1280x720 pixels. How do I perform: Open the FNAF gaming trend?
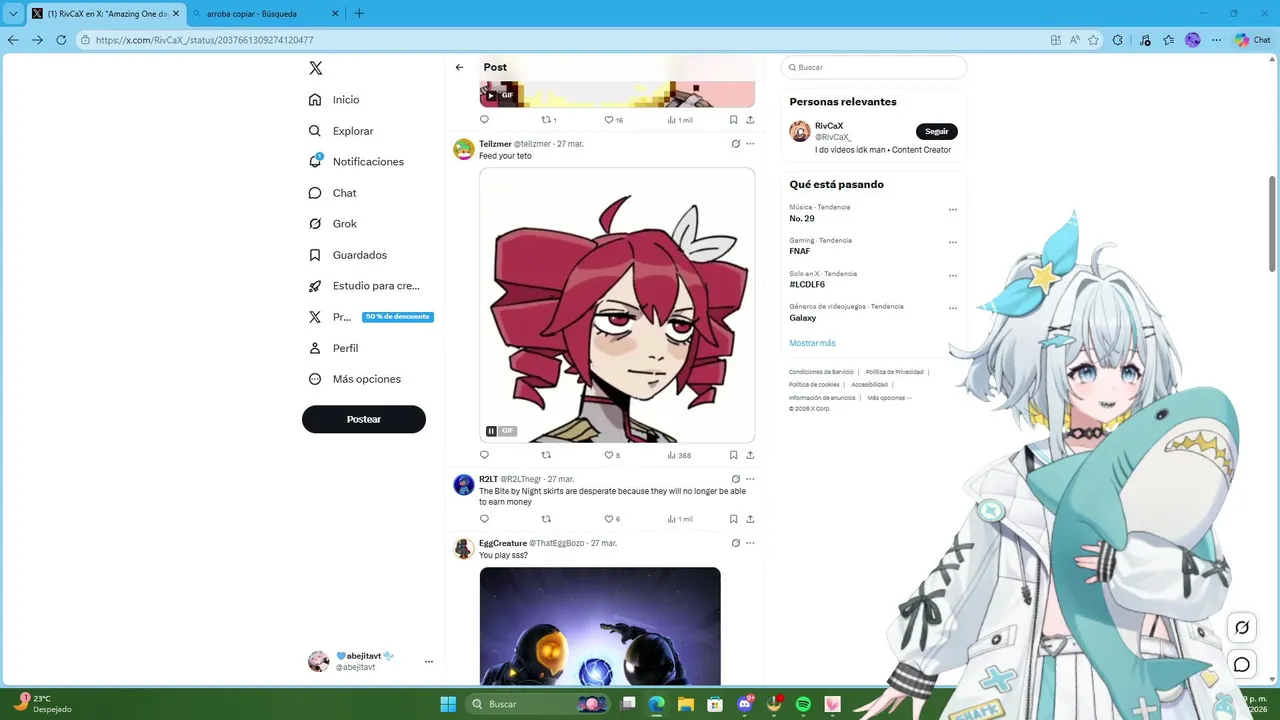click(800, 251)
